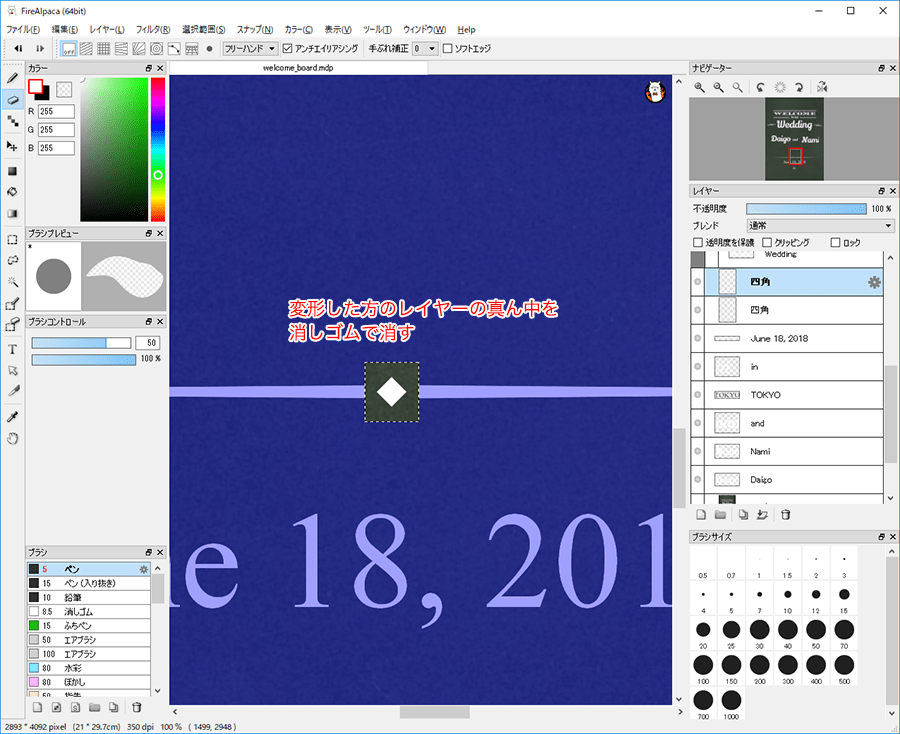
Task: Delete layer with the layer panel trash icon
Action: point(786,515)
